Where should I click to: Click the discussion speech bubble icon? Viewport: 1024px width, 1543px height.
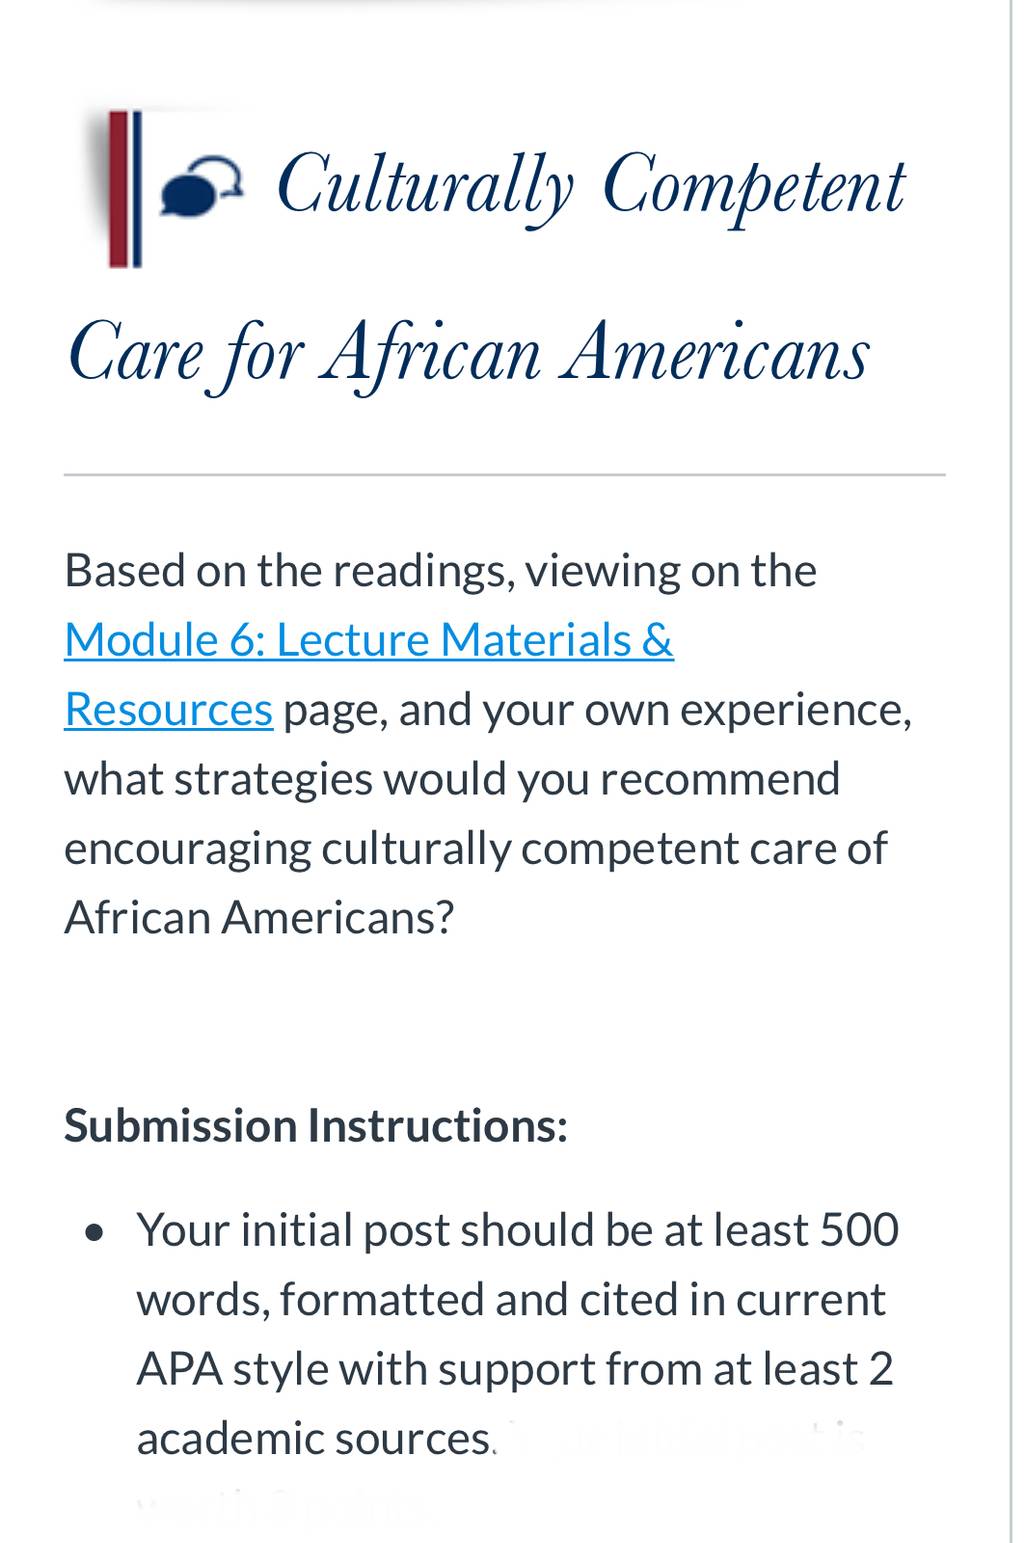[x=201, y=187]
